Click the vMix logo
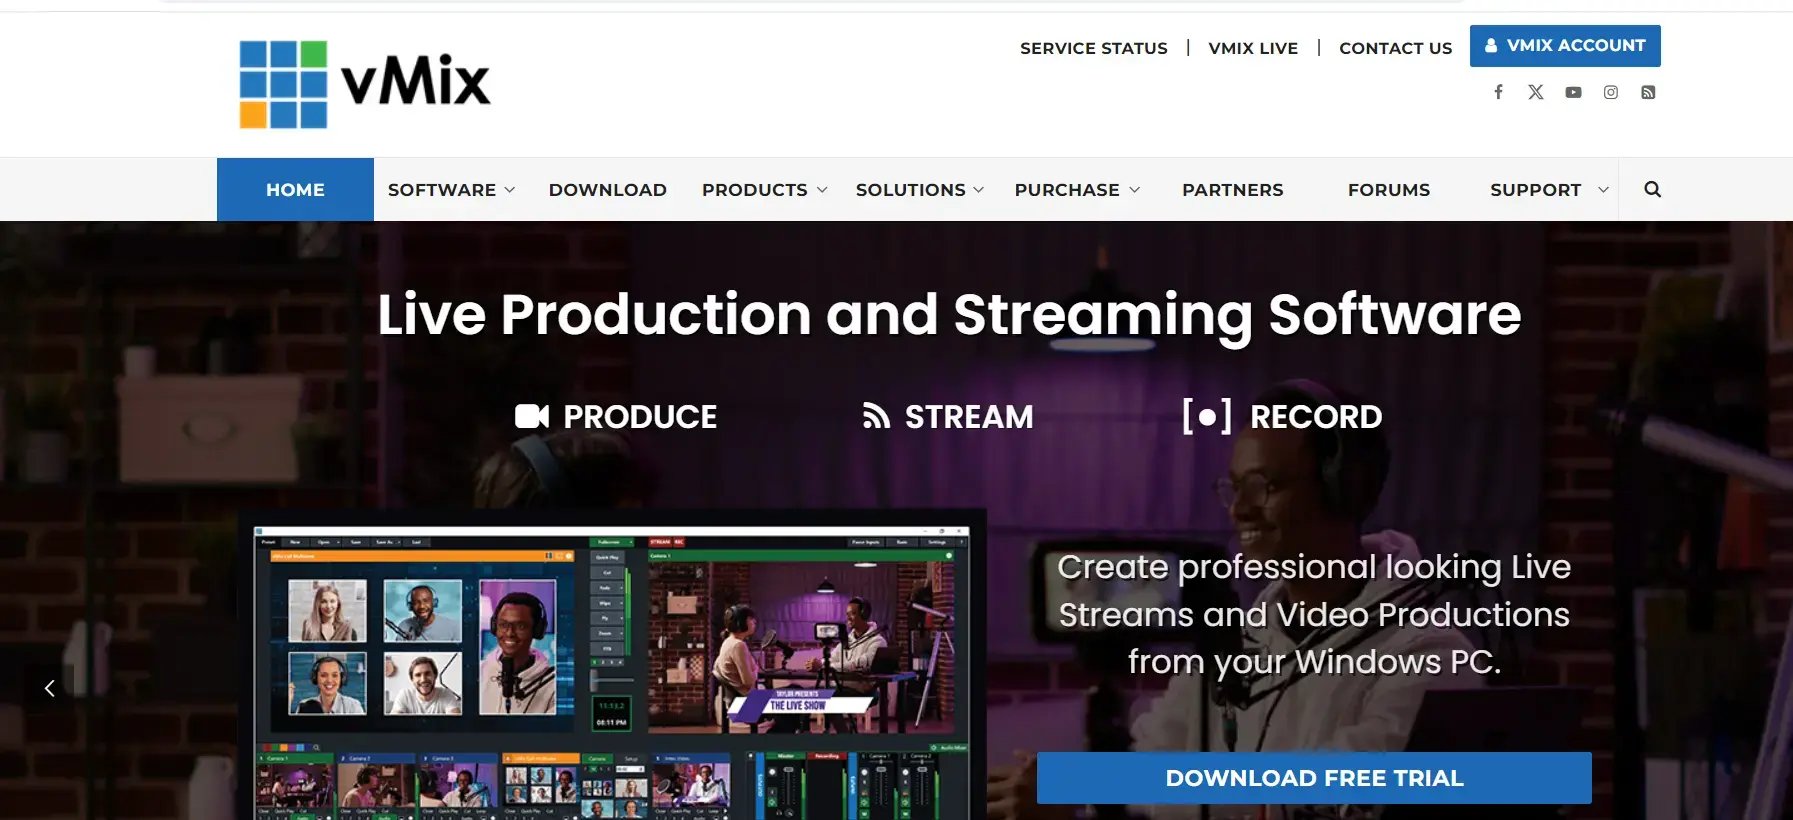 [365, 84]
